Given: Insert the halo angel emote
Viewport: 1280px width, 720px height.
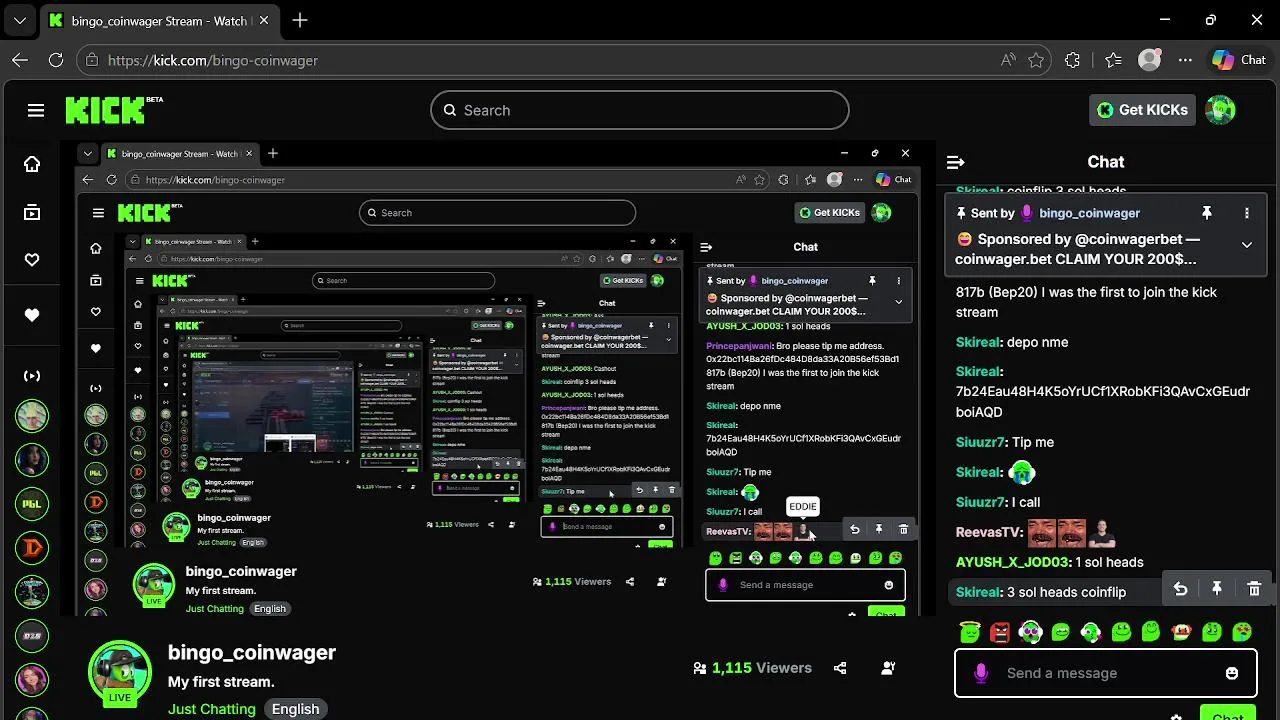Looking at the screenshot, I should point(968,632).
